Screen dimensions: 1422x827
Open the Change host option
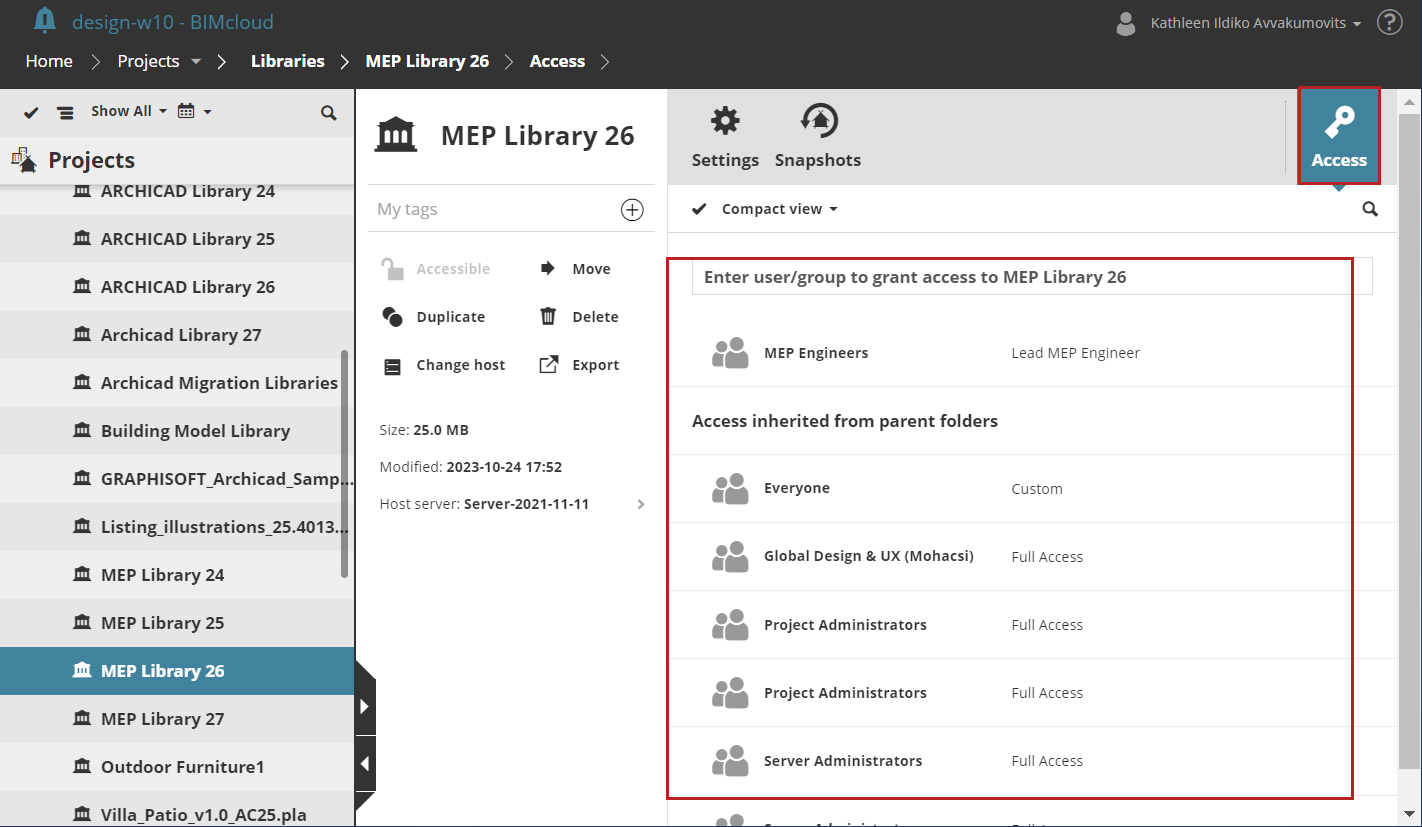point(446,364)
